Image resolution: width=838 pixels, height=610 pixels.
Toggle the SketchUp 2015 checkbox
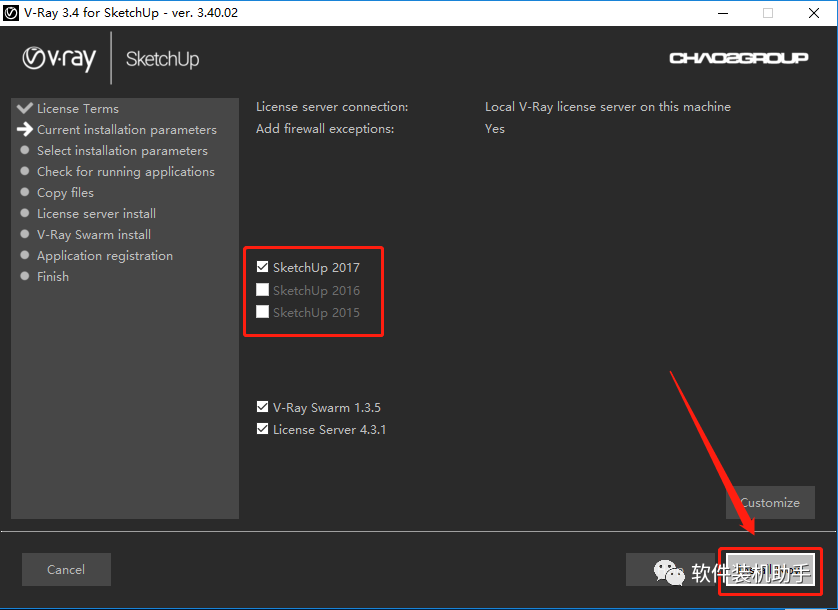(x=262, y=312)
